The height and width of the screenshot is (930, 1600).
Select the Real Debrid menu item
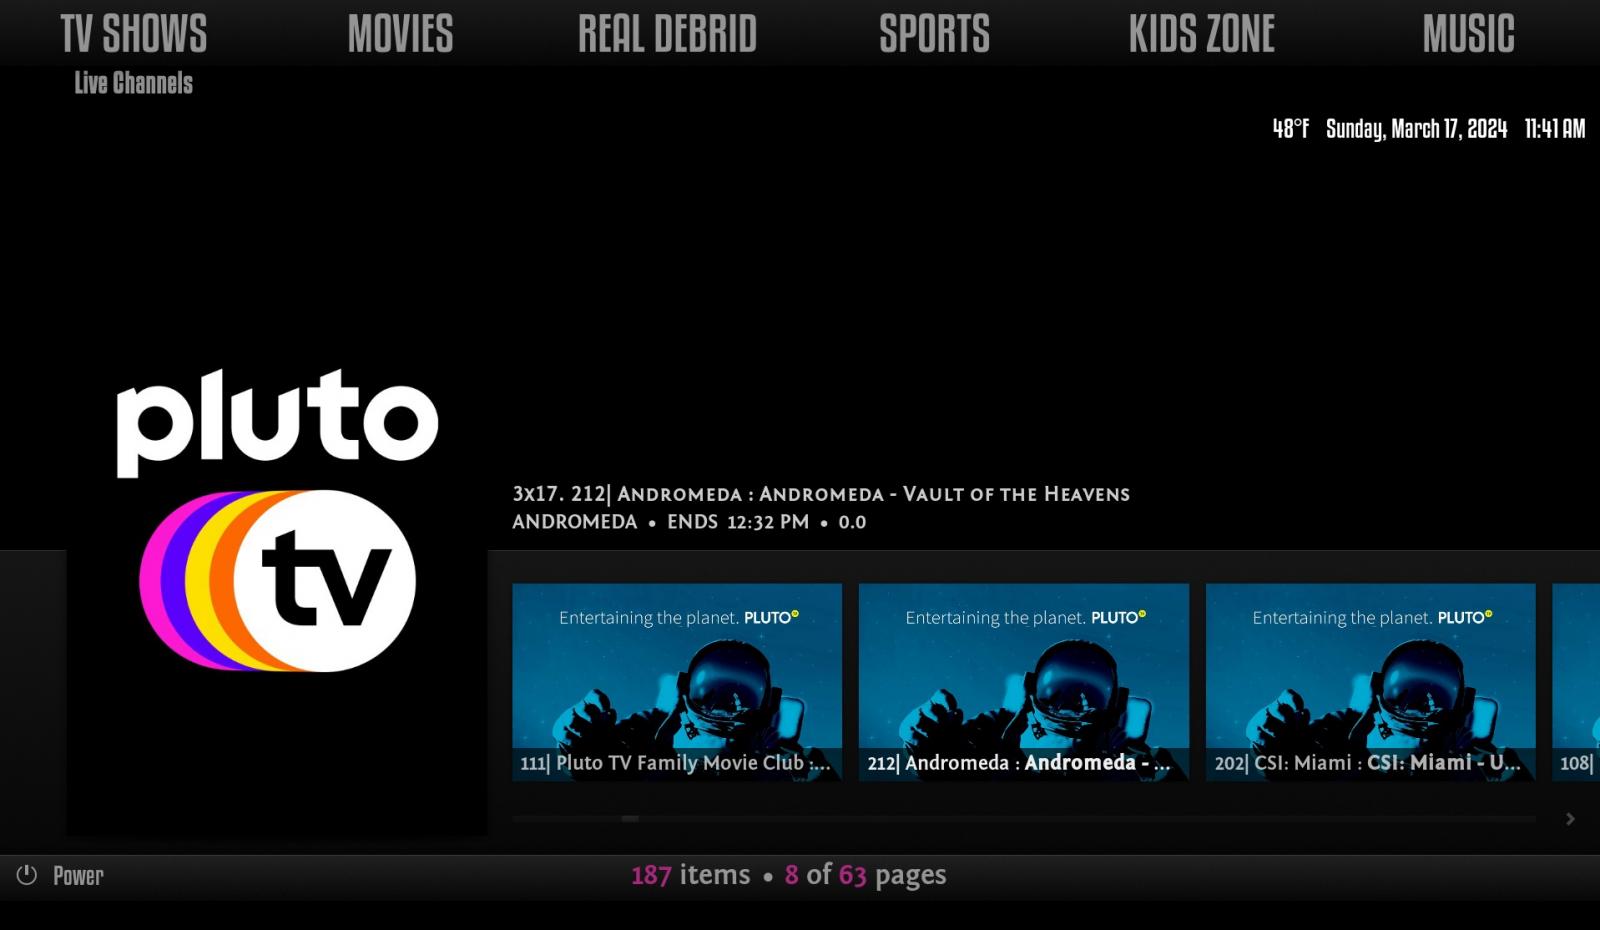[x=667, y=34]
